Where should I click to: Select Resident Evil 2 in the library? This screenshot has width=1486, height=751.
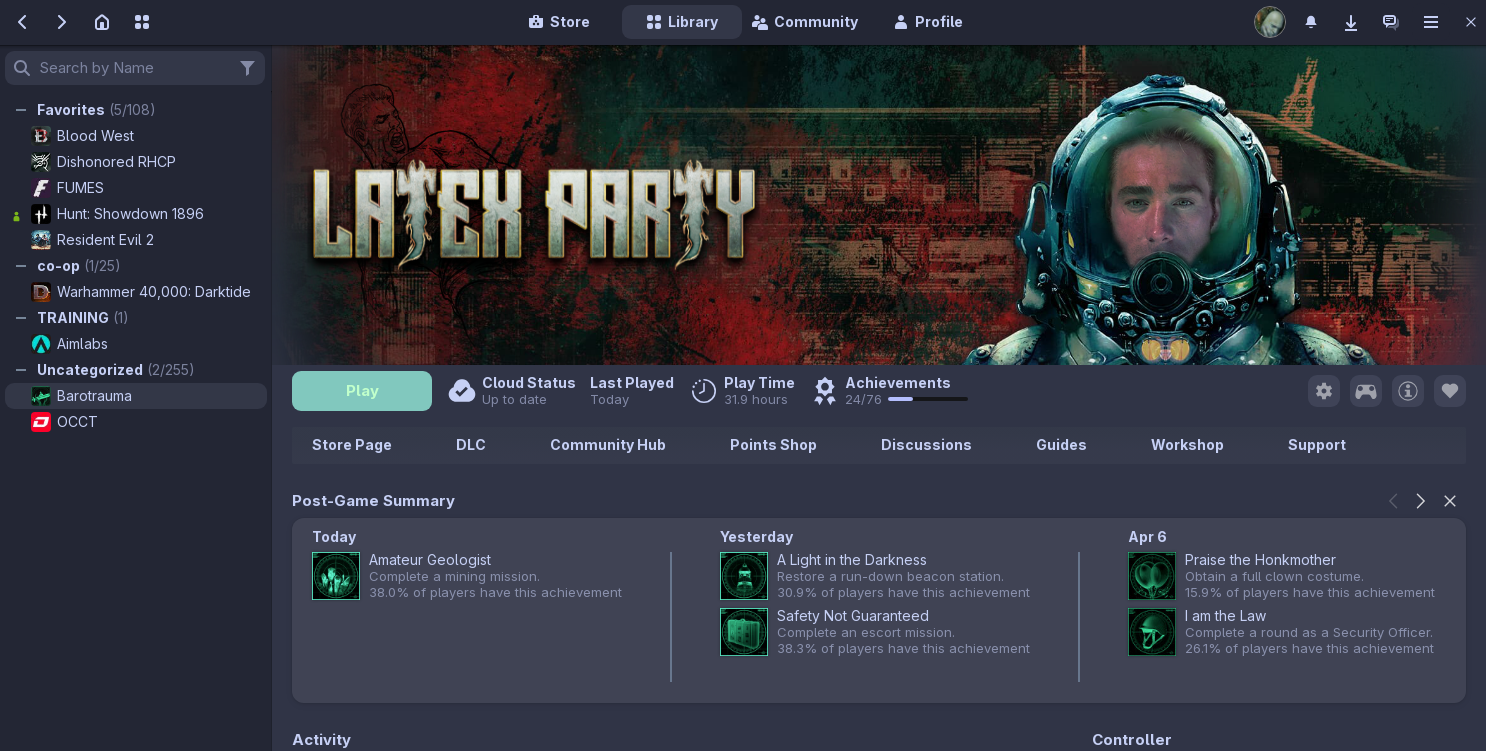point(136,240)
